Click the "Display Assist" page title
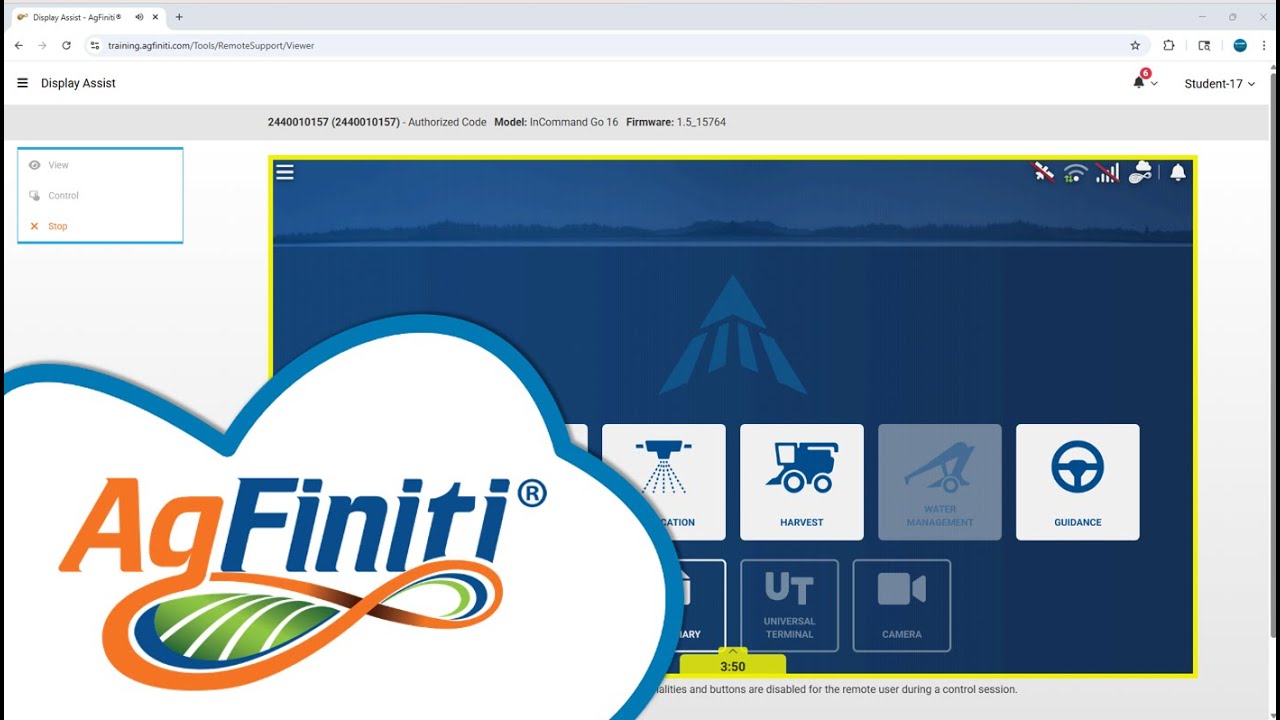This screenshot has width=1280, height=720. click(x=78, y=83)
